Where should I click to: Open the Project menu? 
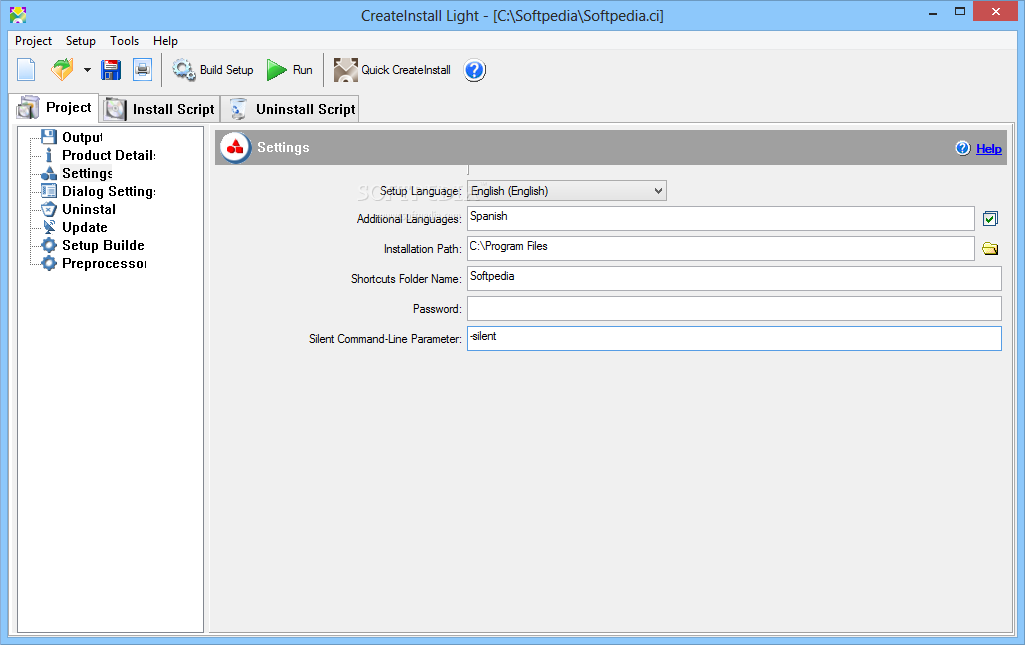(x=33, y=41)
